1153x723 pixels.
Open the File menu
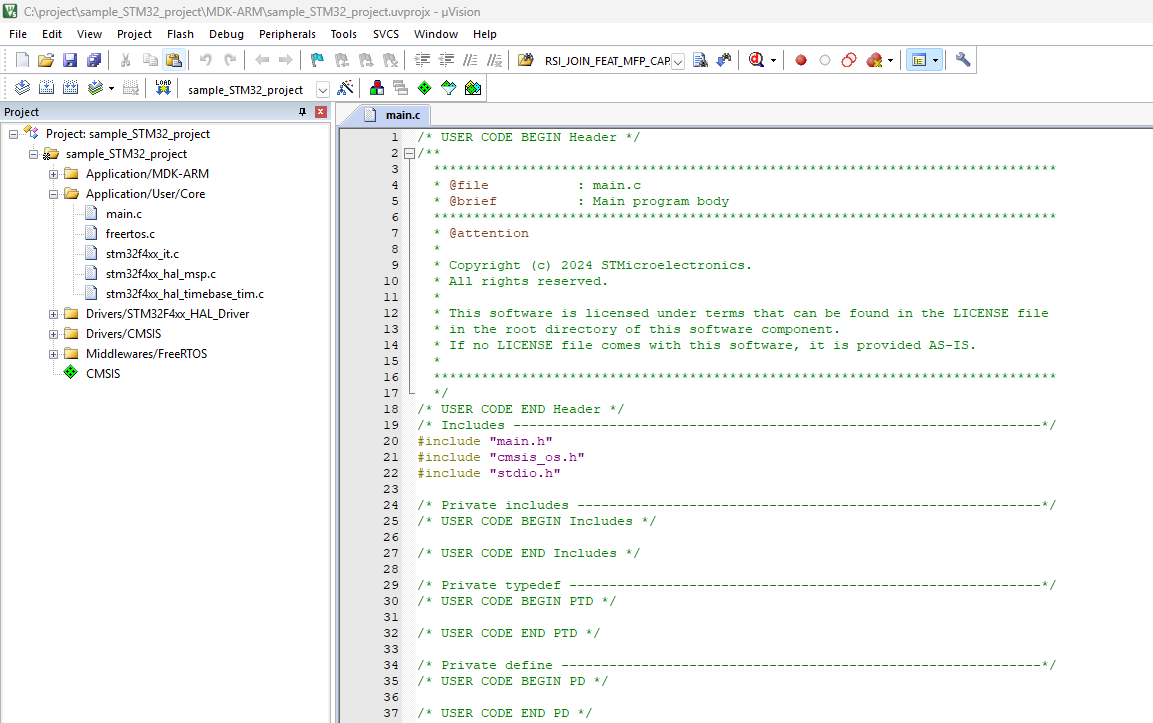pos(18,34)
